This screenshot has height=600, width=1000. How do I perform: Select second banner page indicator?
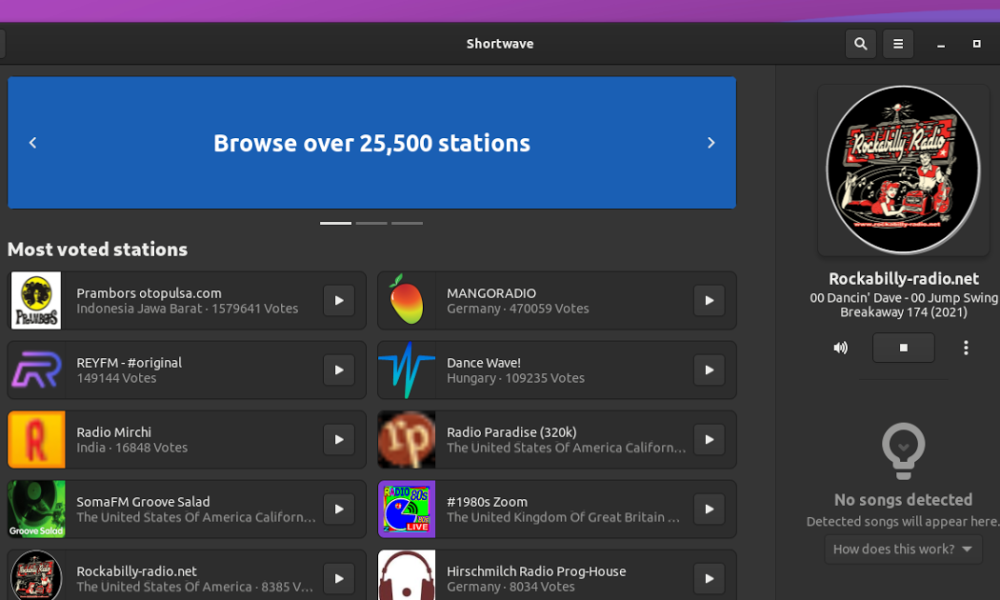pyautogui.click(x=371, y=223)
